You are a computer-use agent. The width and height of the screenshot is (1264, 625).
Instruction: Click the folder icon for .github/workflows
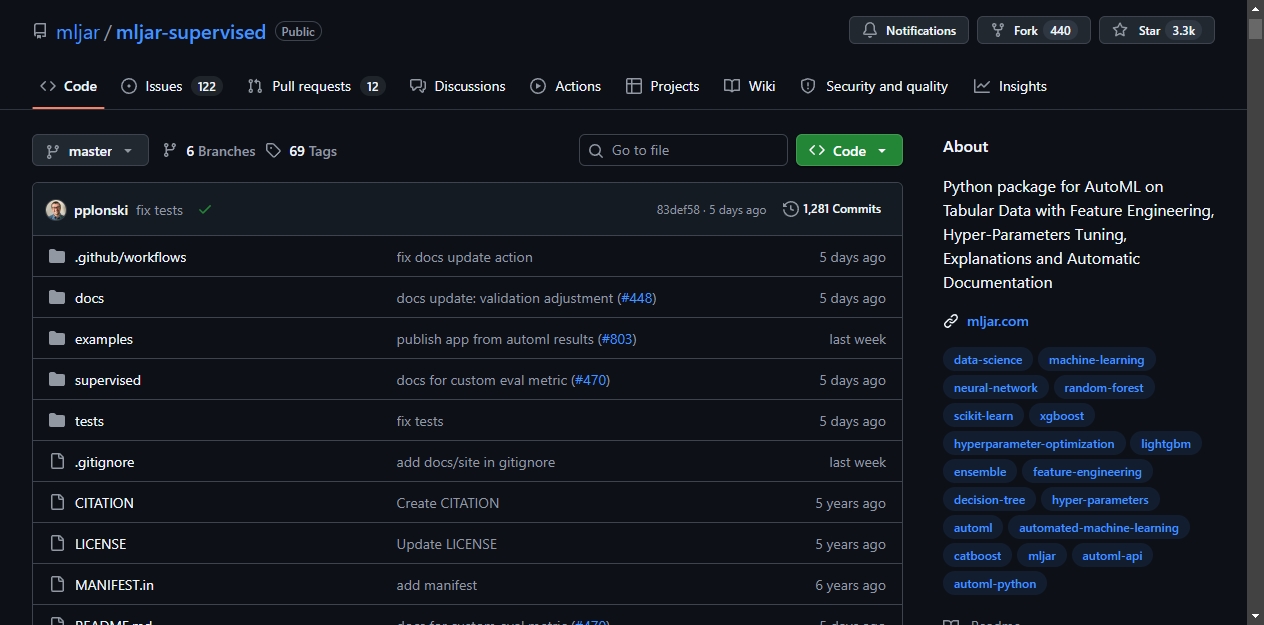point(57,257)
